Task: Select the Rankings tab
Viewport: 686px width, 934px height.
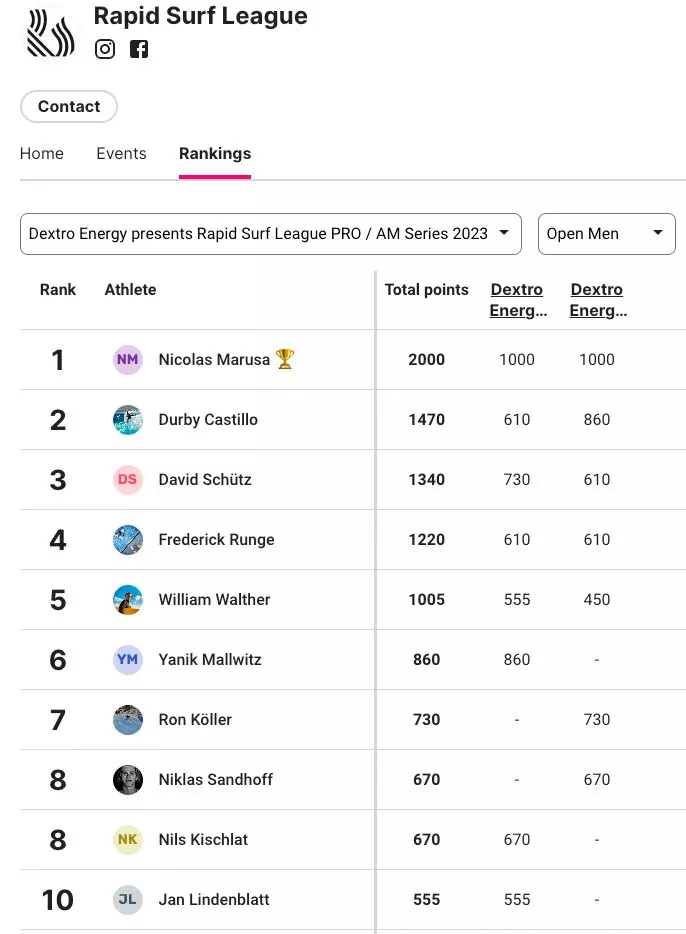Action: 215,154
